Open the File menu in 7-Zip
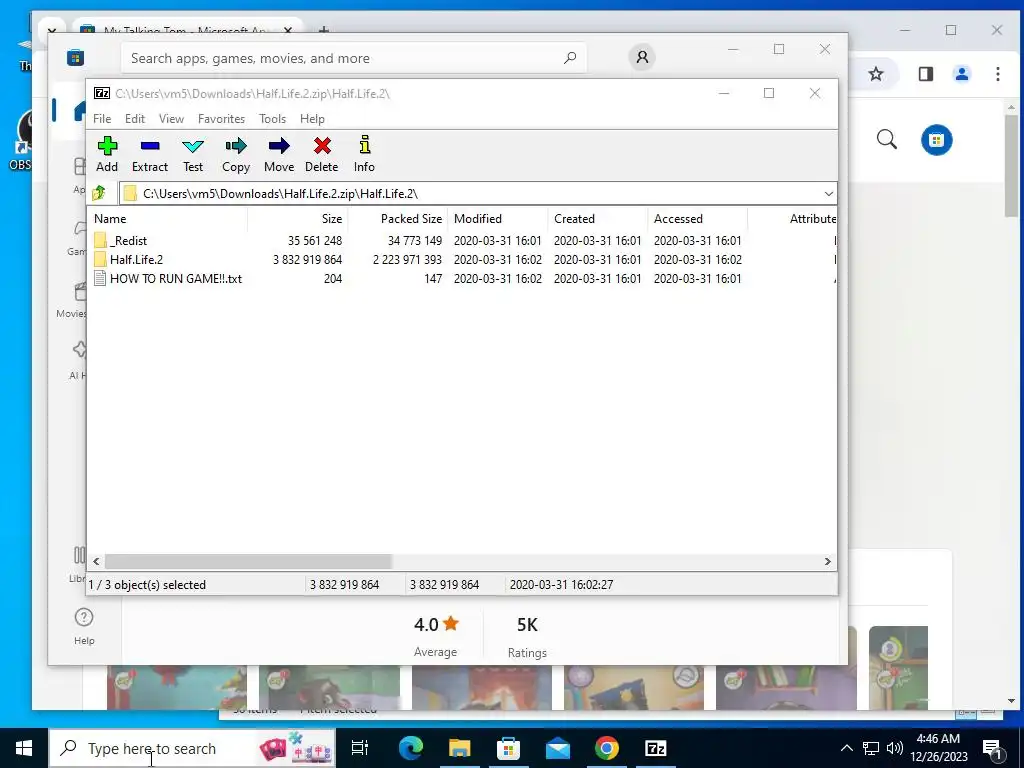This screenshot has width=1024, height=768. [102, 119]
